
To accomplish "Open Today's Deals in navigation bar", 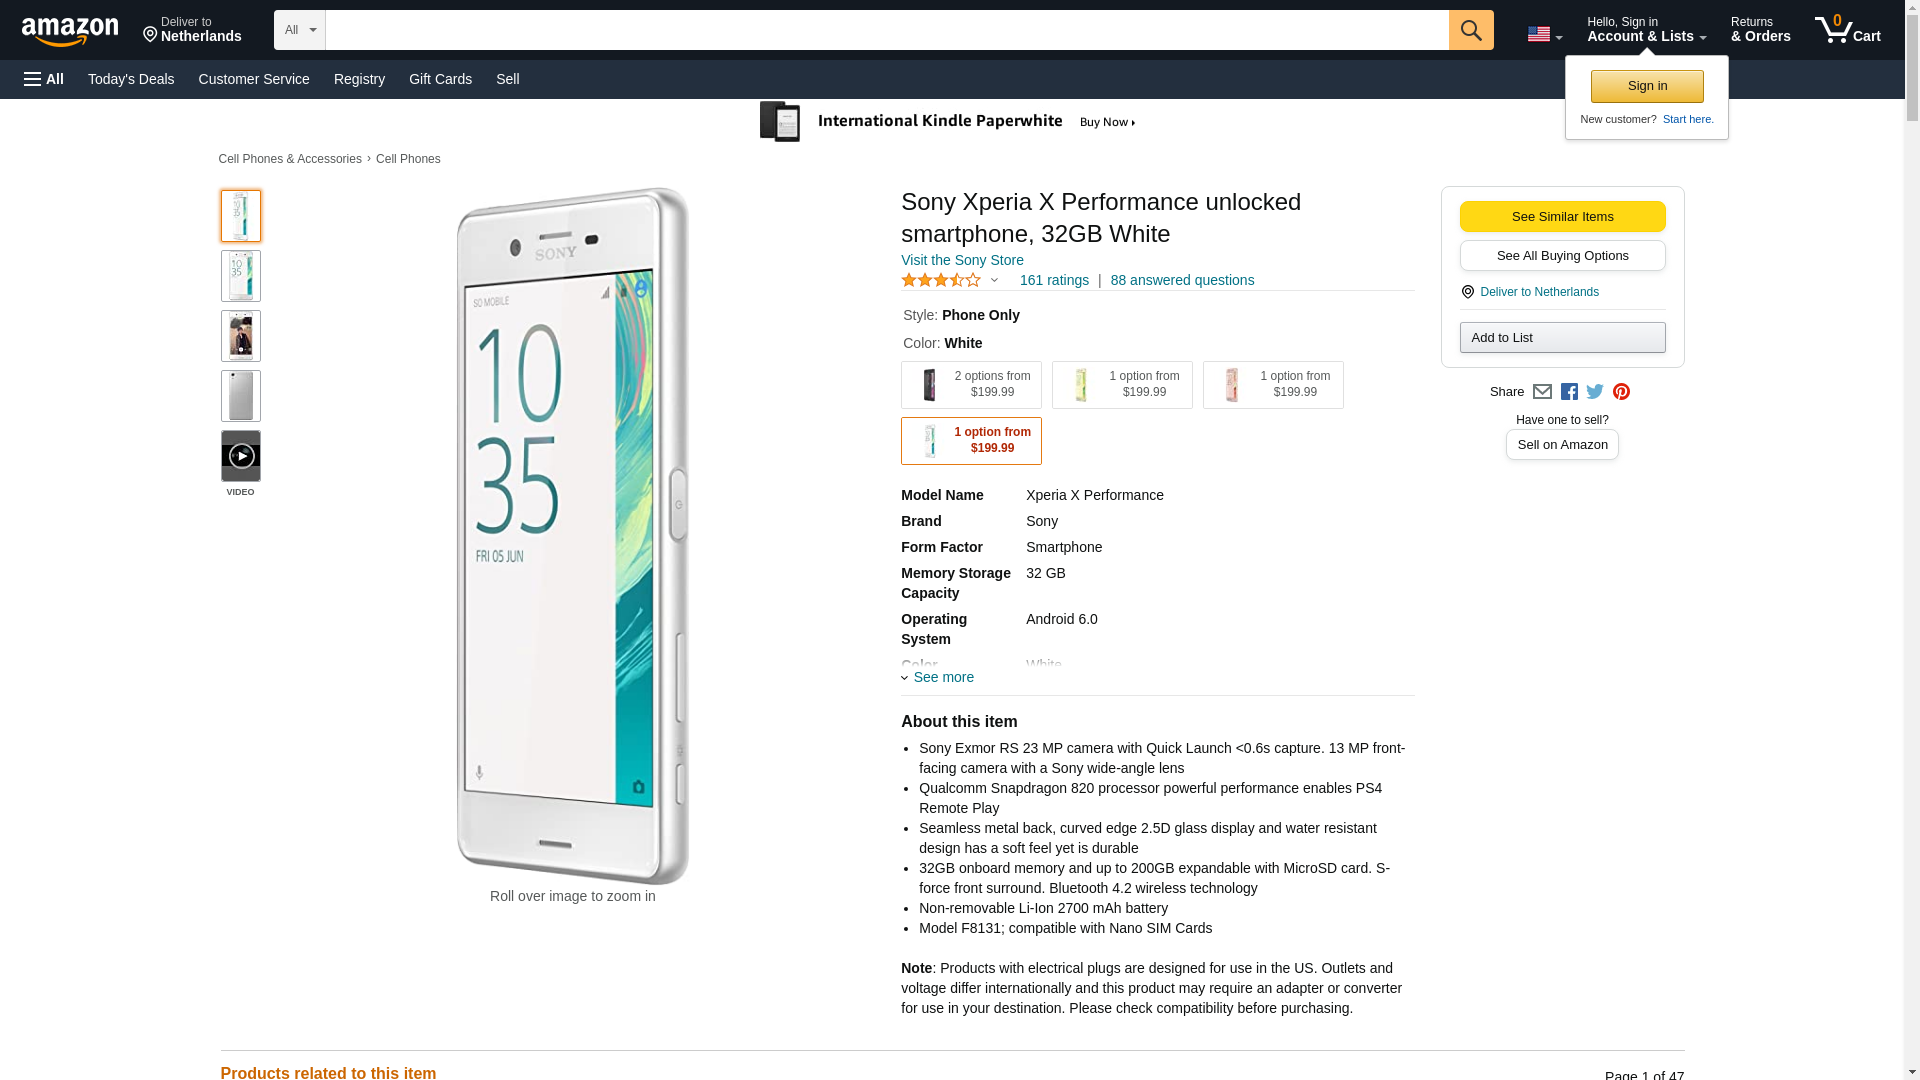I will point(131,79).
